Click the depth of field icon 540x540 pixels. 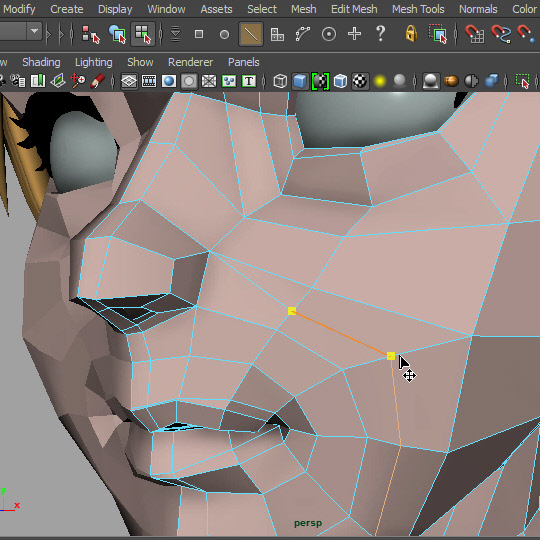pyautogui.click(x=491, y=82)
